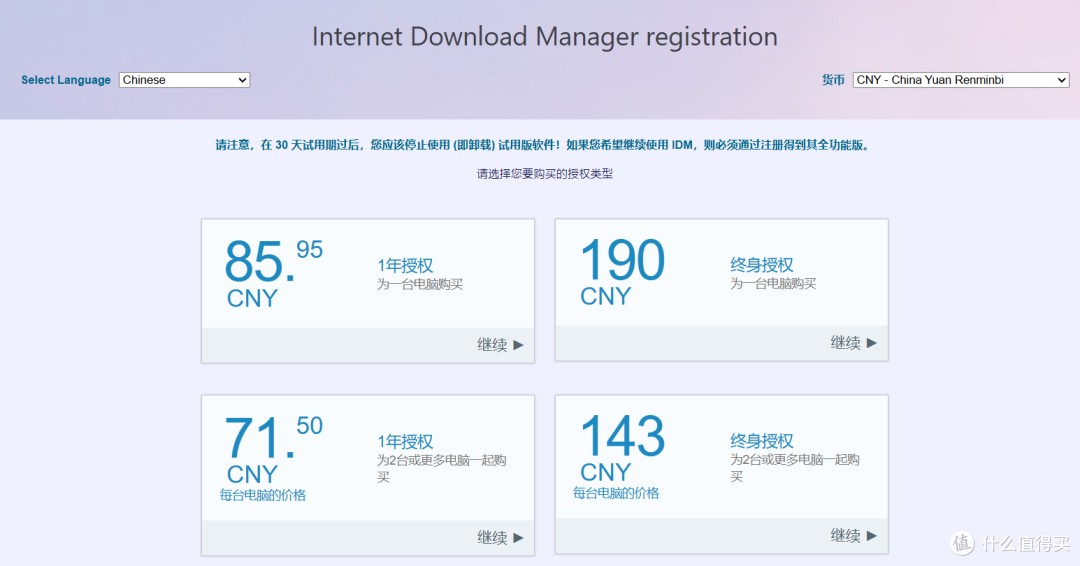Select the 终身授权 single computer title

pos(762,264)
